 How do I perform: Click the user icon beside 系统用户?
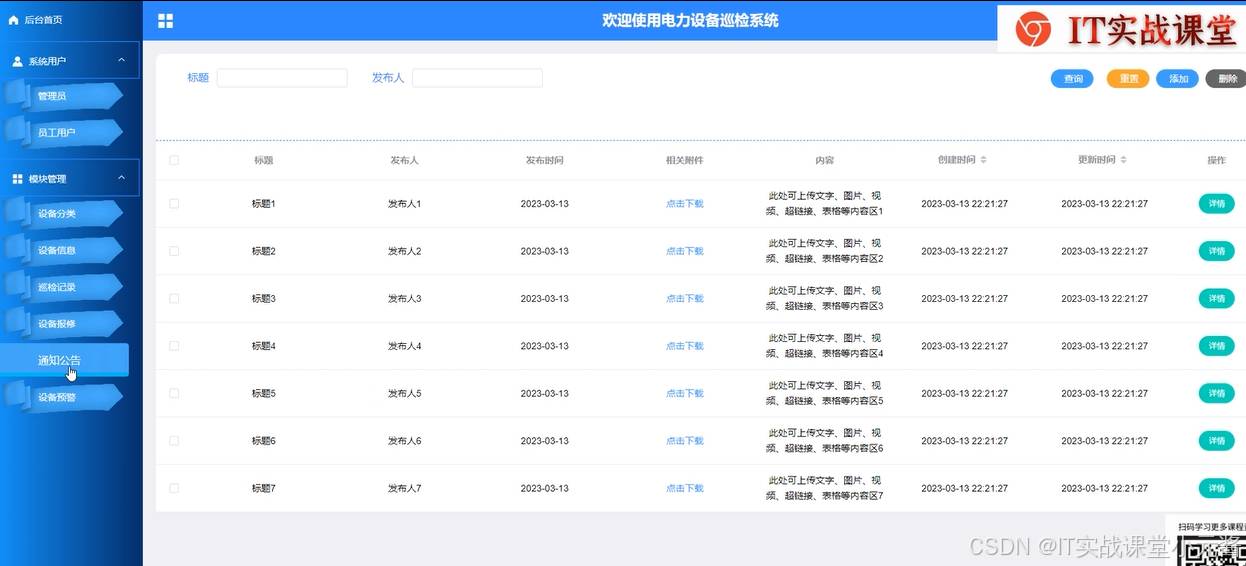(x=17, y=61)
